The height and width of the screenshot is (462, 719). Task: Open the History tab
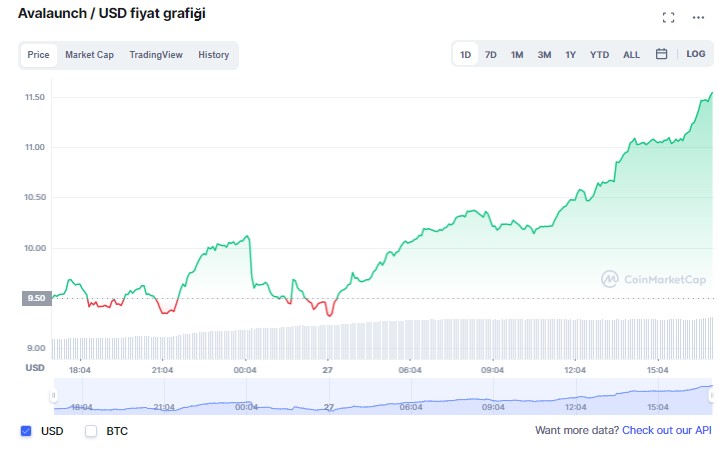click(213, 55)
